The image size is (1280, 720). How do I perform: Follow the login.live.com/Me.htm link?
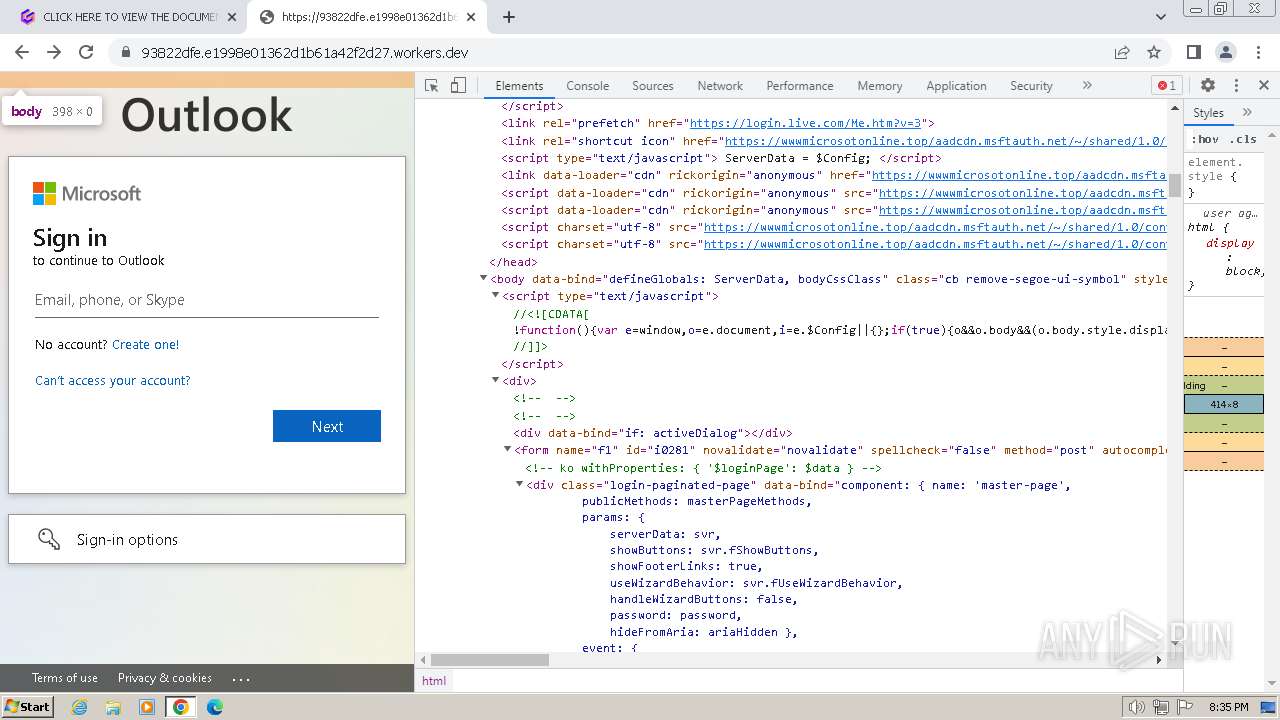pyautogui.click(x=804, y=123)
